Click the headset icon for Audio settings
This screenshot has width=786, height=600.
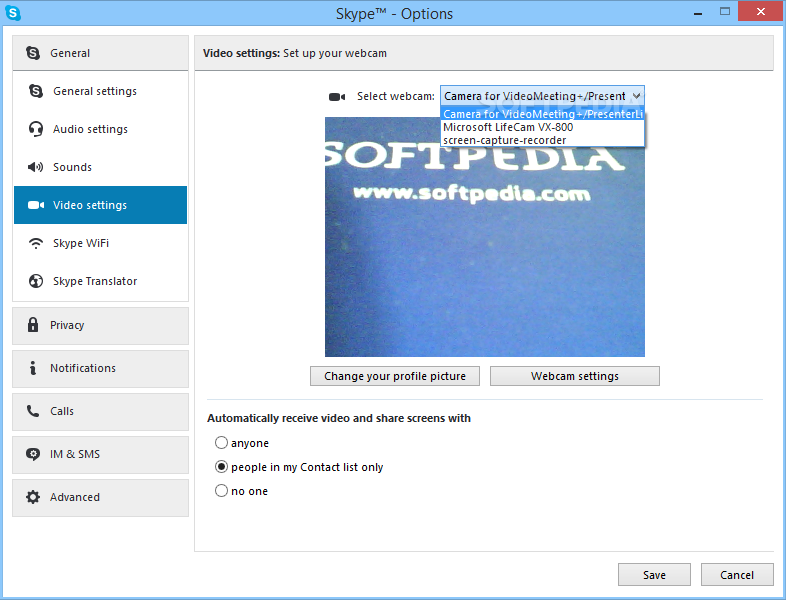coord(36,129)
